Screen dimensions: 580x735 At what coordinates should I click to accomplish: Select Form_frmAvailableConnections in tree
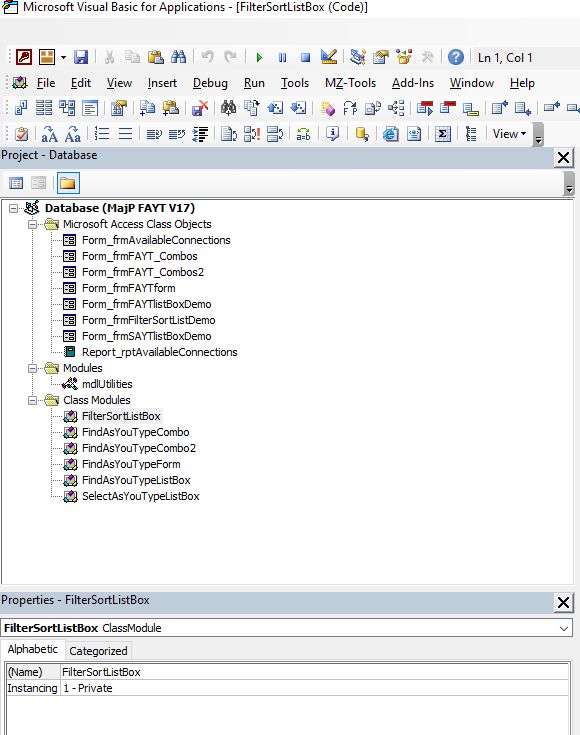(x=156, y=240)
